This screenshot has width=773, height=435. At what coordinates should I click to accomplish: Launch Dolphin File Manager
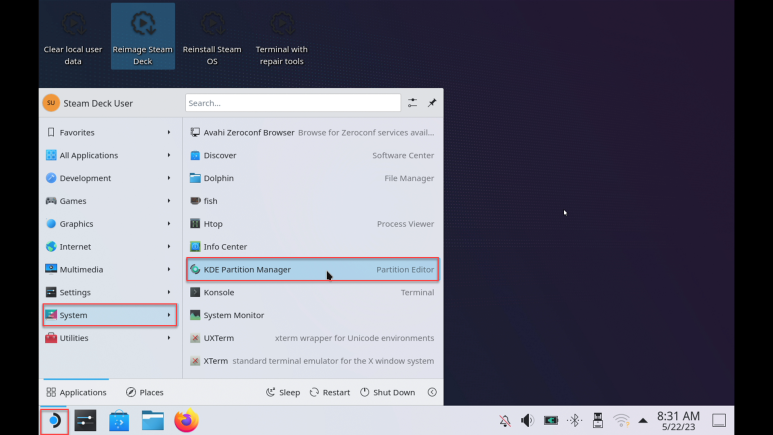[x=313, y=178]
